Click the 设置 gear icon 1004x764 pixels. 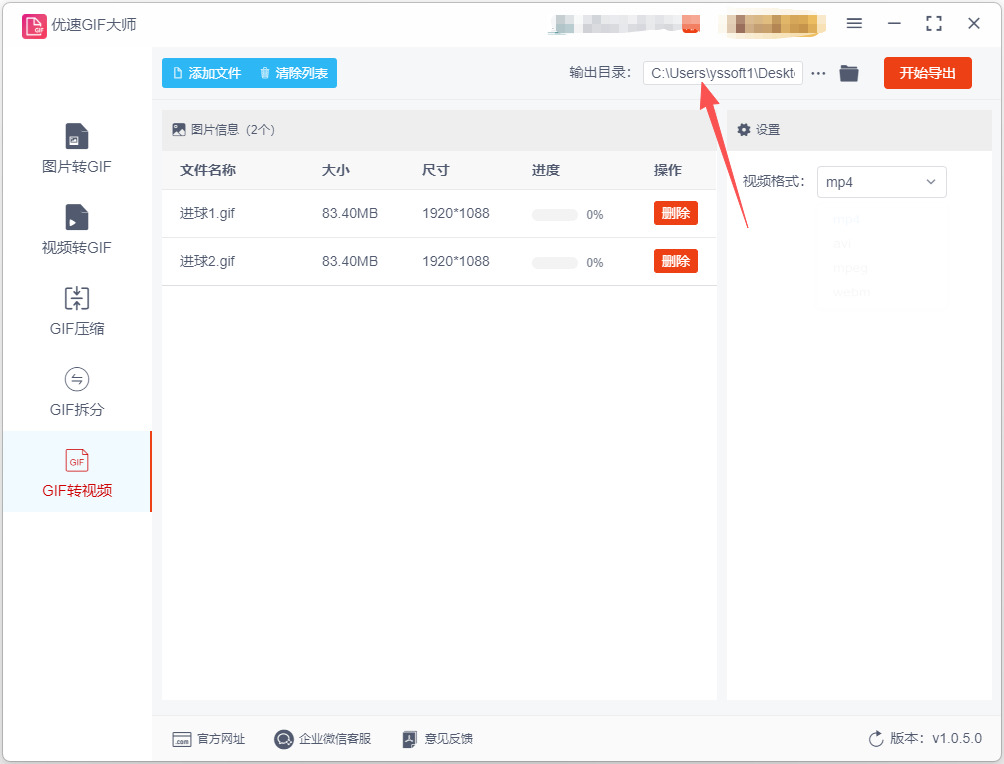tap(743, 130)
